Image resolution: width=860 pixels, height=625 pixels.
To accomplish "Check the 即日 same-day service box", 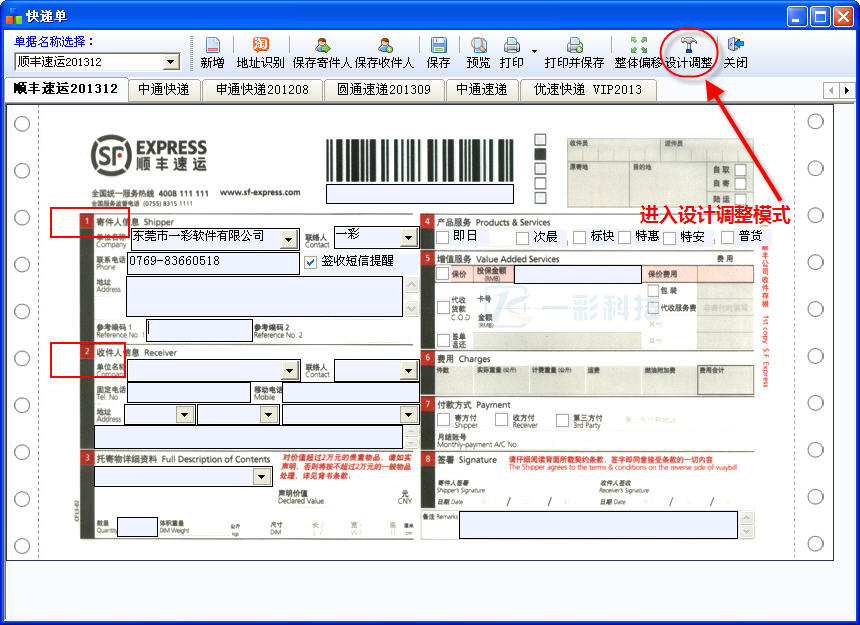I will coord(443,237).
